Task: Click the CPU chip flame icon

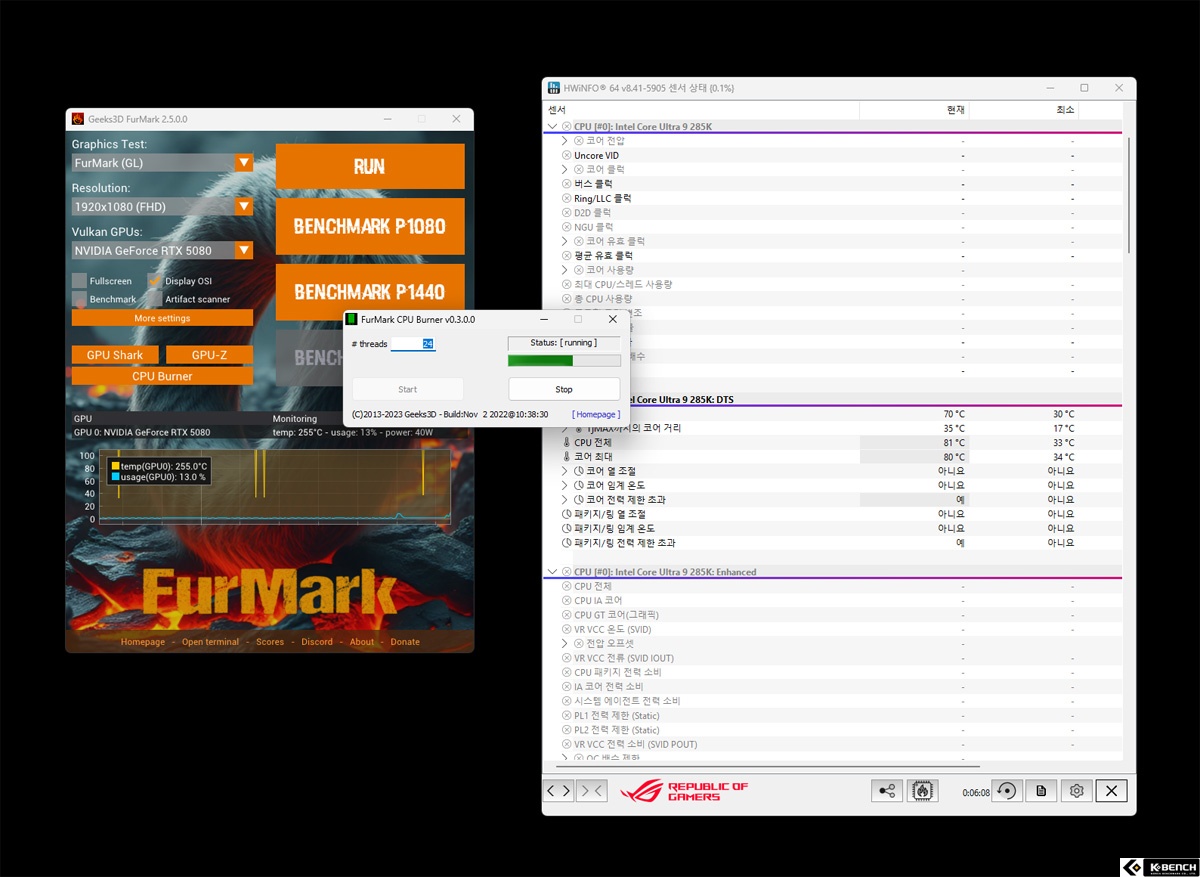Action: [922, 791]
